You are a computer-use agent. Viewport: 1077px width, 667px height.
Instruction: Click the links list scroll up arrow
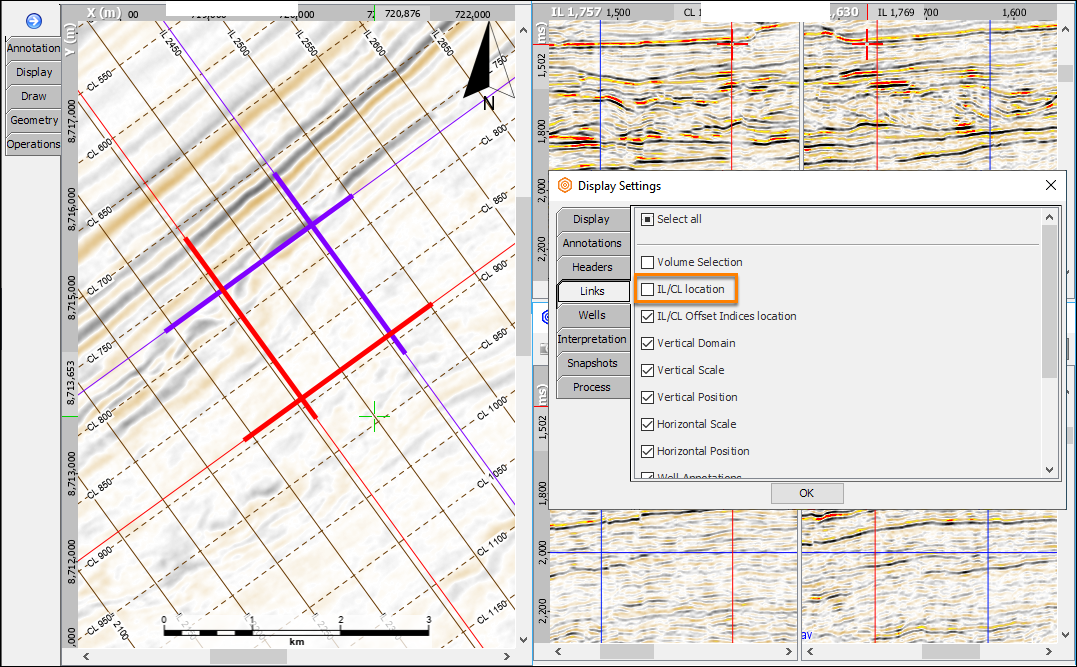point(1049,217)
